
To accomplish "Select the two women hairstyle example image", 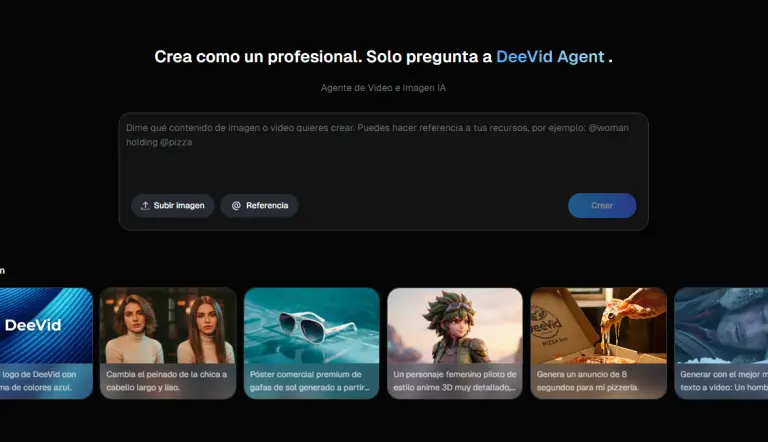I will pyautogui.click(x=168, y=325).
